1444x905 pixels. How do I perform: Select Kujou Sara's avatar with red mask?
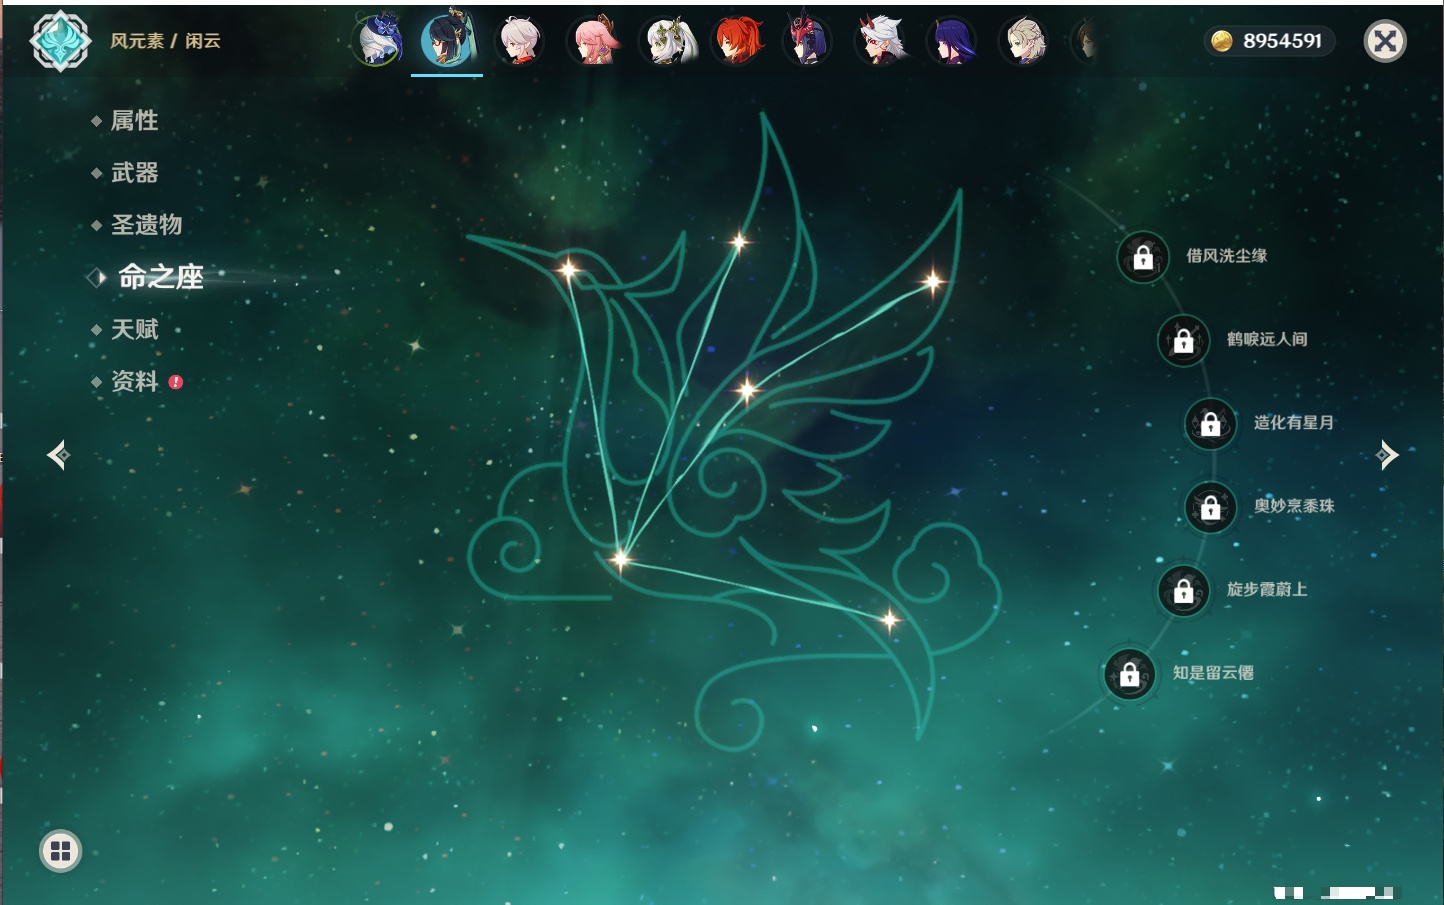[808, 41]
